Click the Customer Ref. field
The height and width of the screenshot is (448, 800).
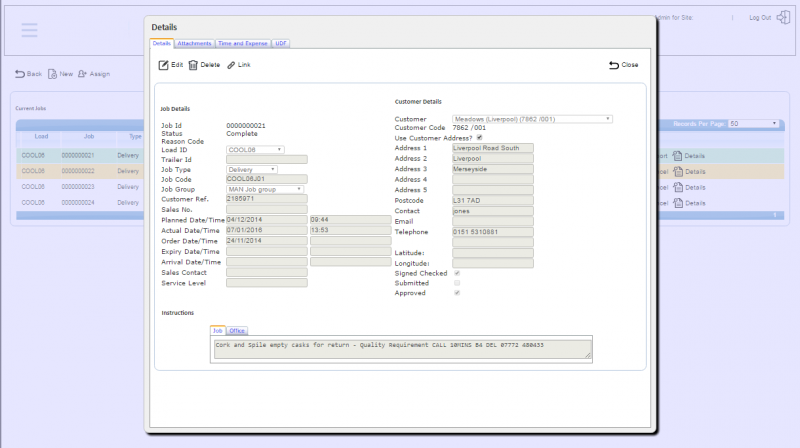click(267, 199)
